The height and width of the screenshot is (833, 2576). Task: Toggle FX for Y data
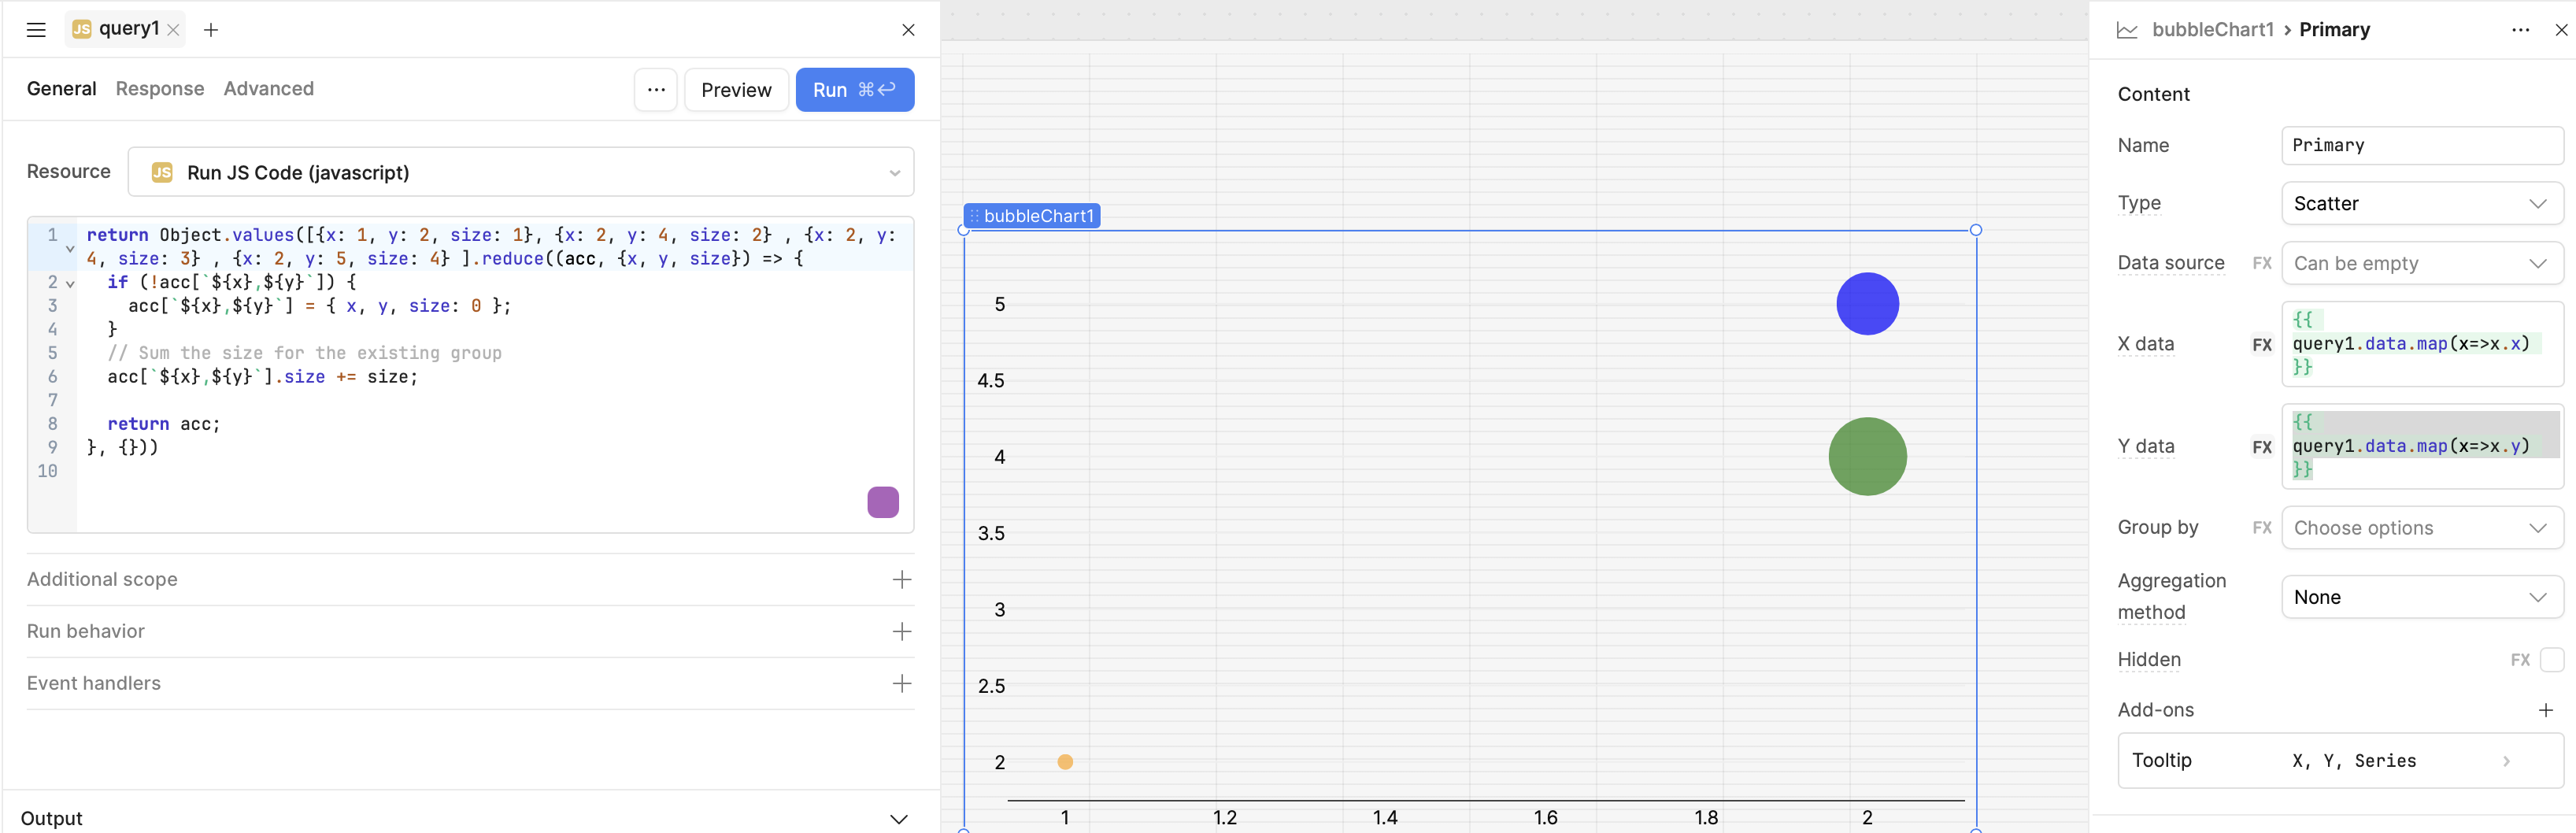[2262, 448]
